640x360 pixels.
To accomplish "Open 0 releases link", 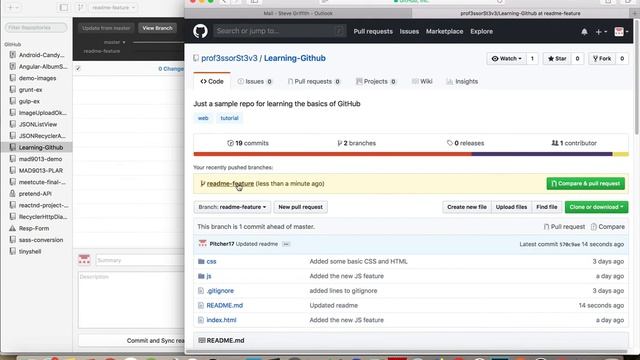I will click(x=465, y=143).
